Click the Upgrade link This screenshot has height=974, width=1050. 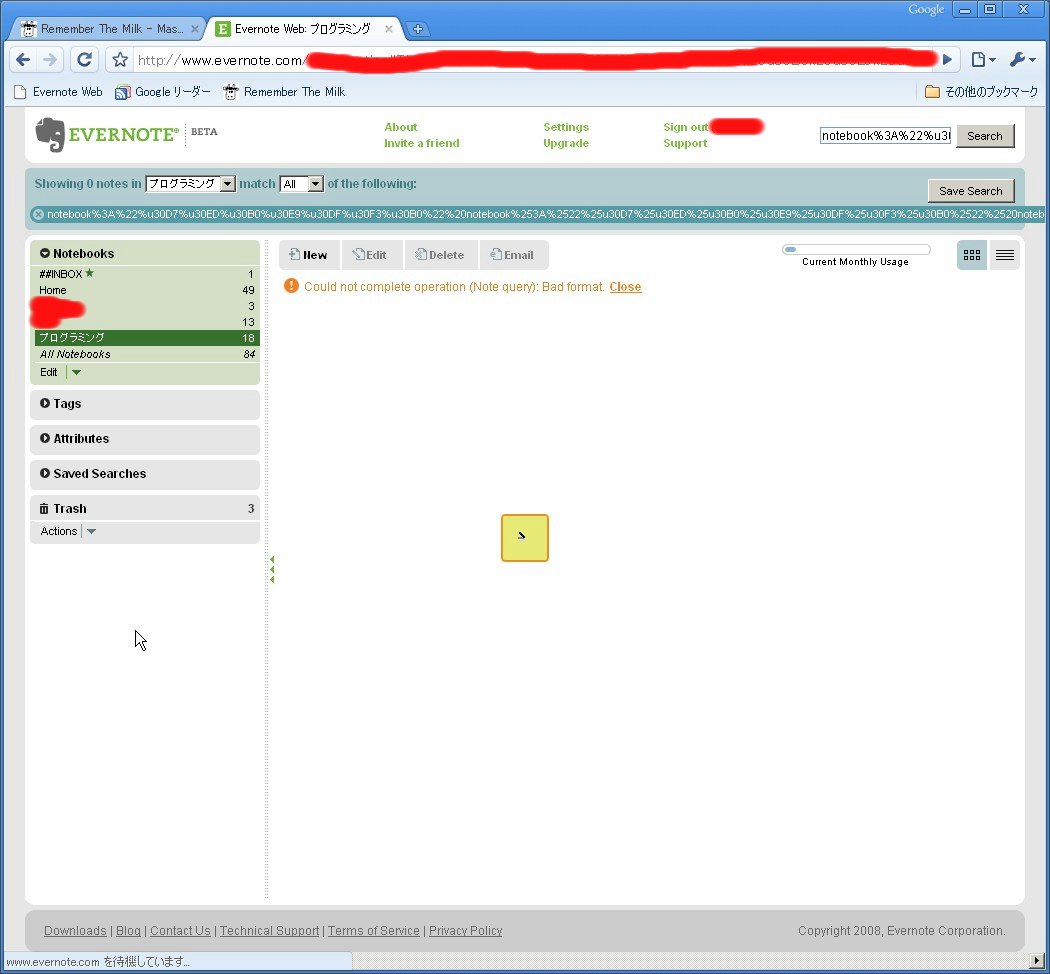pos(566,143)
